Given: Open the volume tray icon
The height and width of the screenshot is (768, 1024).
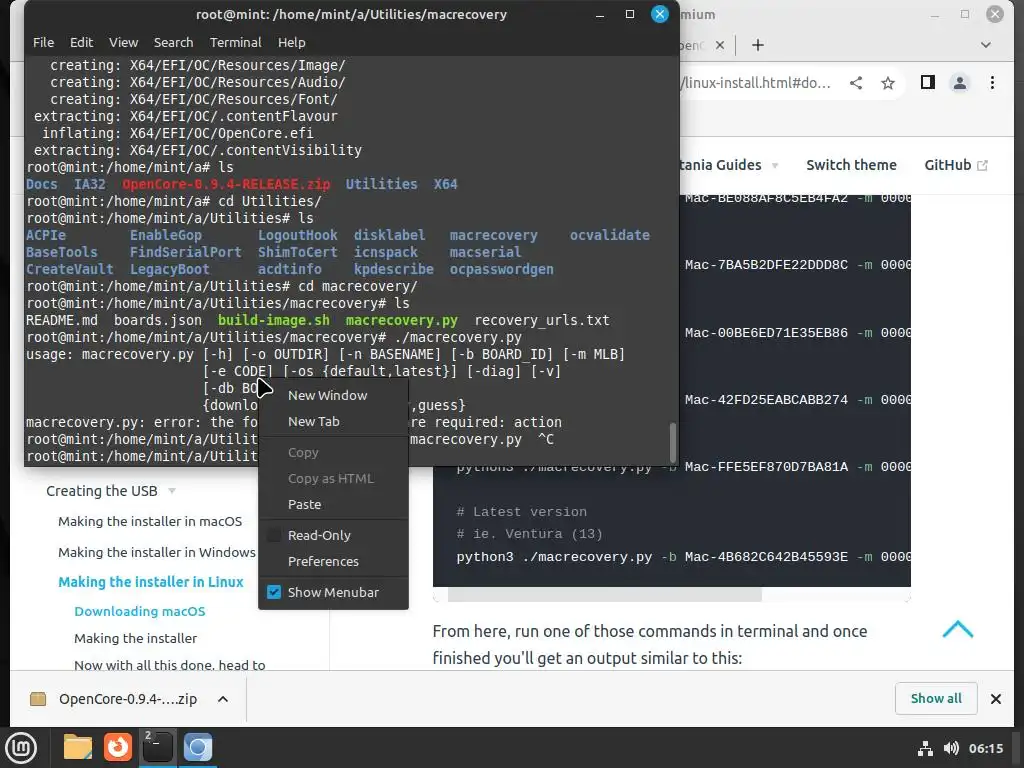Looking at the screenshot, I should 952,748.
